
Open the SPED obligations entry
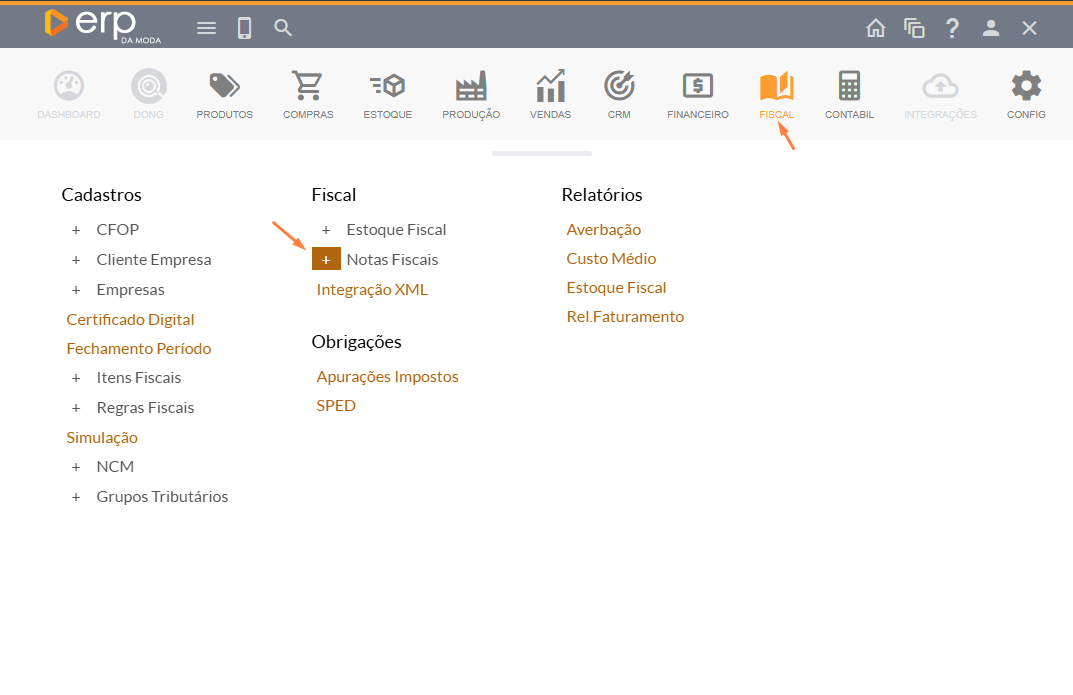pos(336,406)
